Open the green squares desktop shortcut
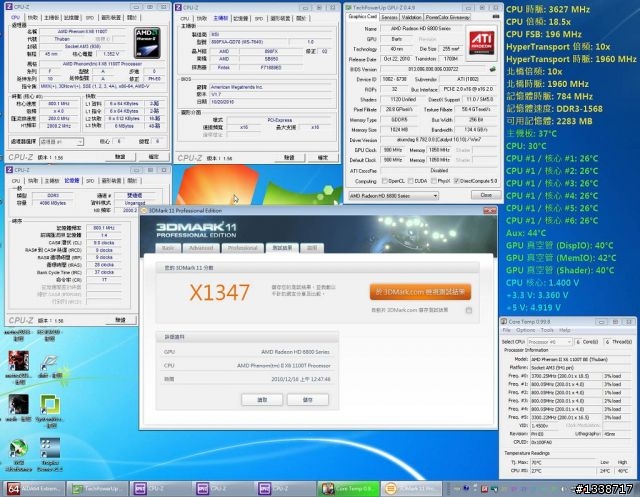 click(x=50, y=405)
